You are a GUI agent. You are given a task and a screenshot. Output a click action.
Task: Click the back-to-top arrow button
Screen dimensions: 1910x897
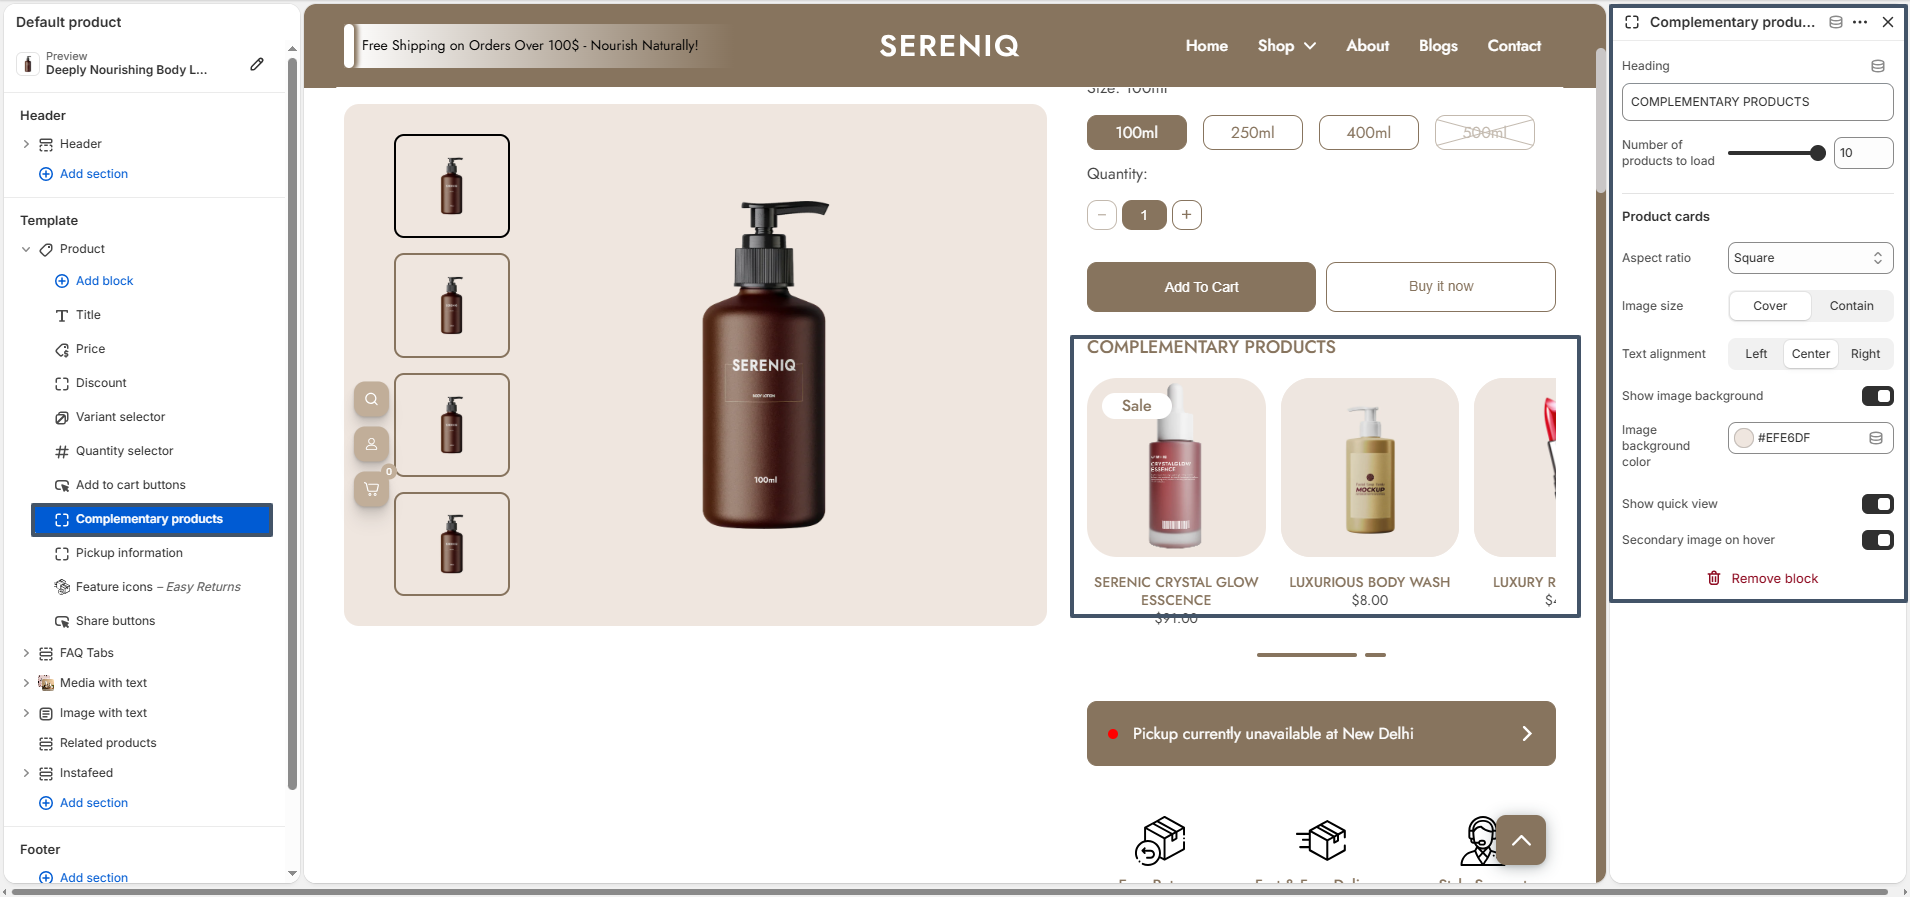(1521, 840)
